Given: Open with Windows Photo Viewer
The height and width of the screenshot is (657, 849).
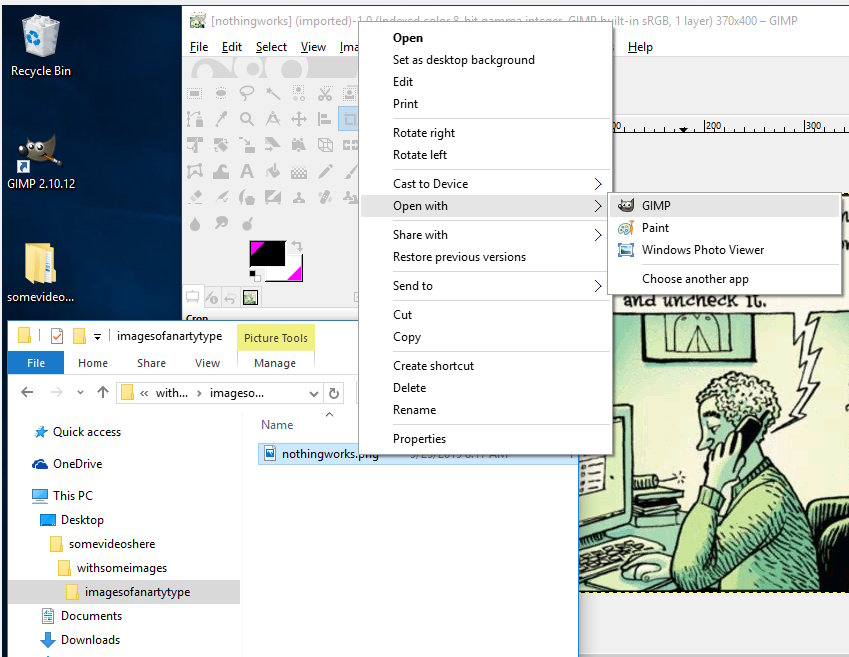Looking at the screenshot, I should click(x=724, y=250).
